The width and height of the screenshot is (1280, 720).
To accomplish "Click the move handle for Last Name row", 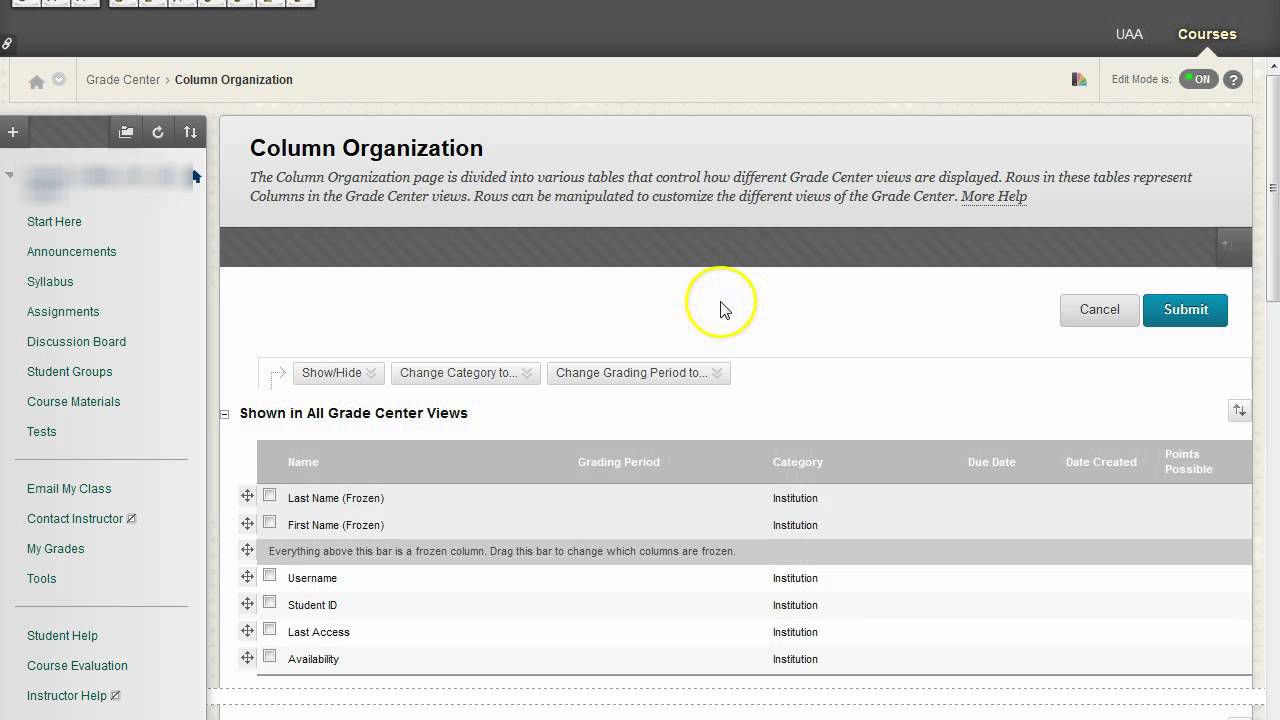I will click(x=247, y=496).
